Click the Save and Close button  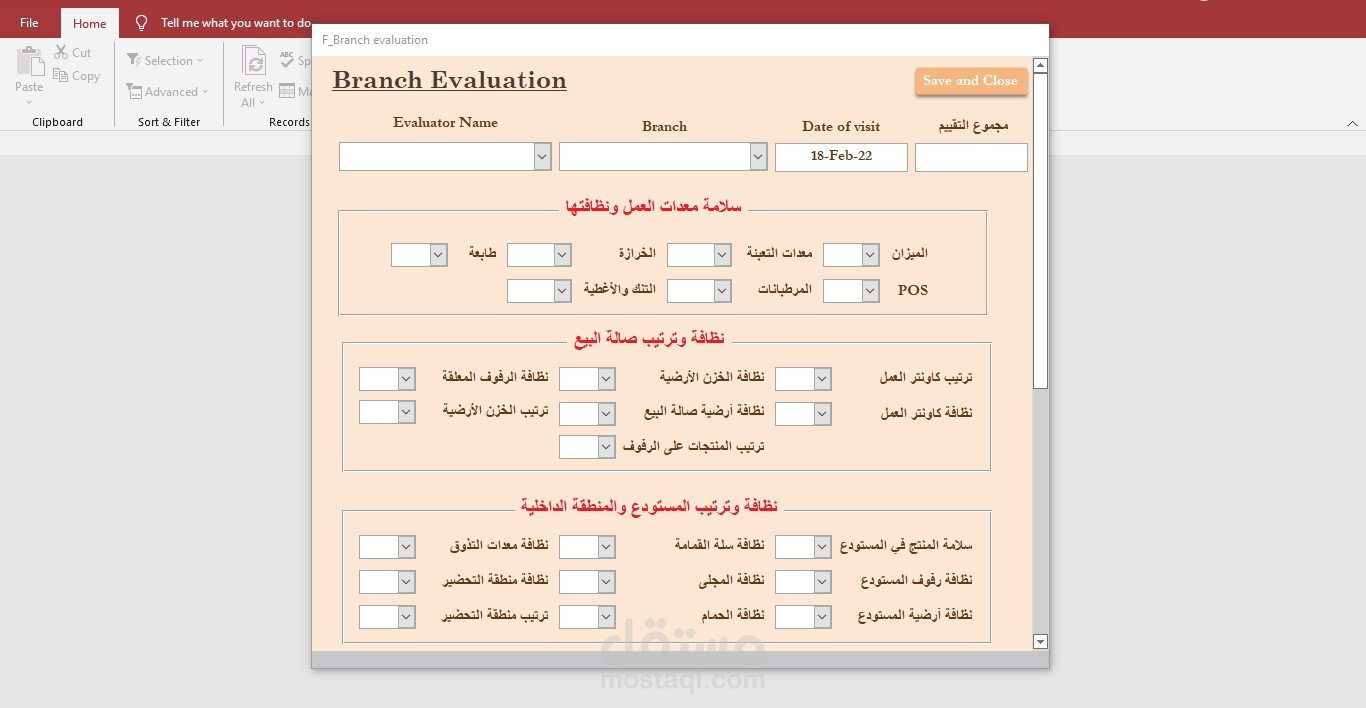coord(970,81)
